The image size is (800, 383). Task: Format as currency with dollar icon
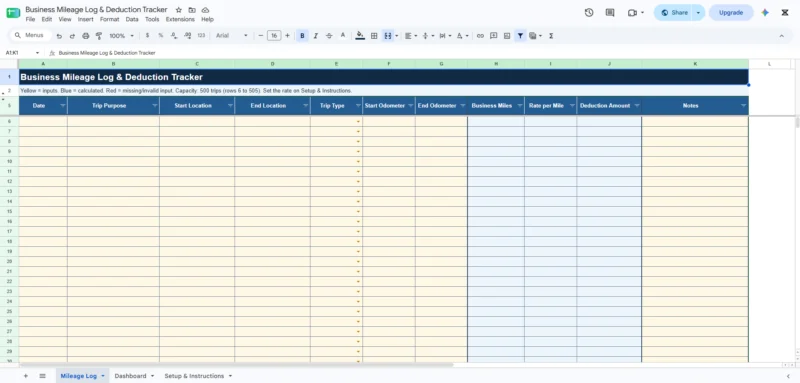point(147,36)
